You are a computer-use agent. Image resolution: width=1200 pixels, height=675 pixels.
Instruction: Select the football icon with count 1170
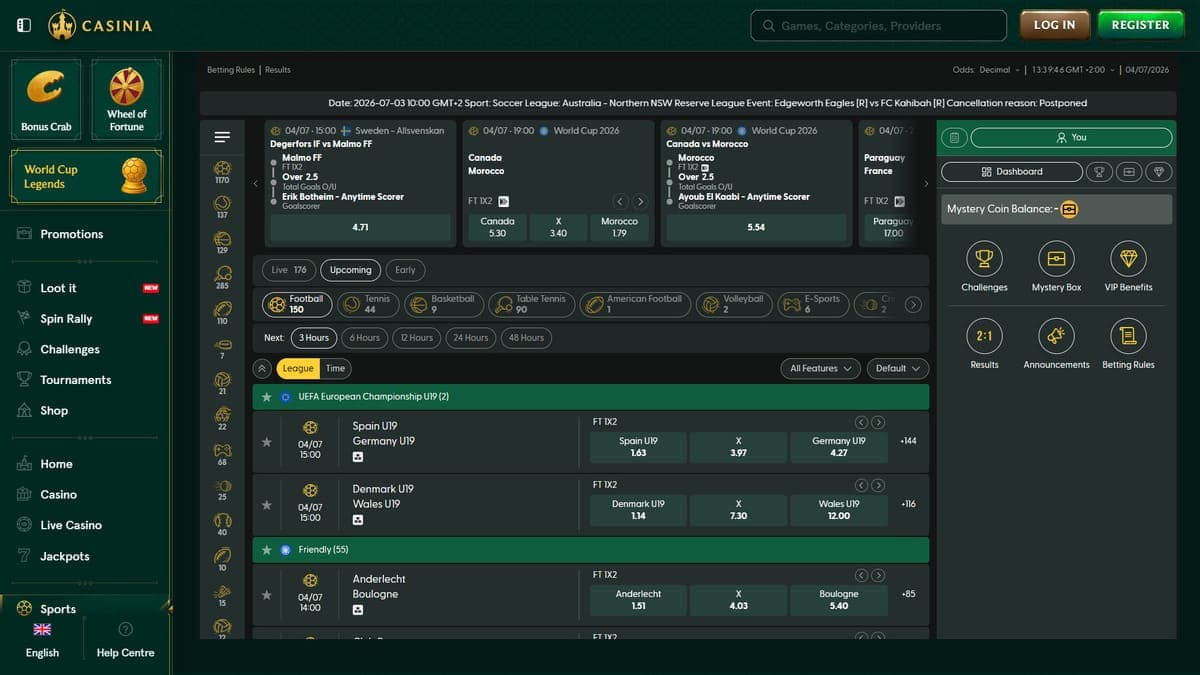[222, 167]
